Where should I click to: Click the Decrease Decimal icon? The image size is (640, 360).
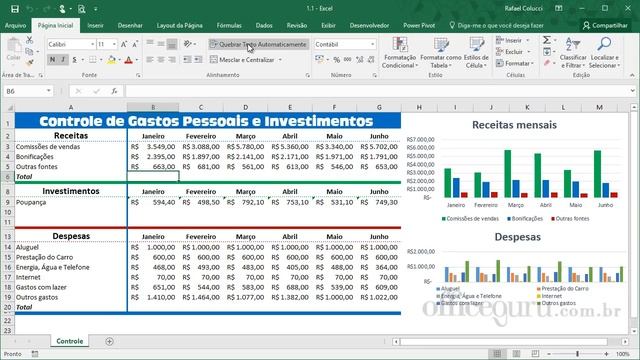click(x=371, y=60)
